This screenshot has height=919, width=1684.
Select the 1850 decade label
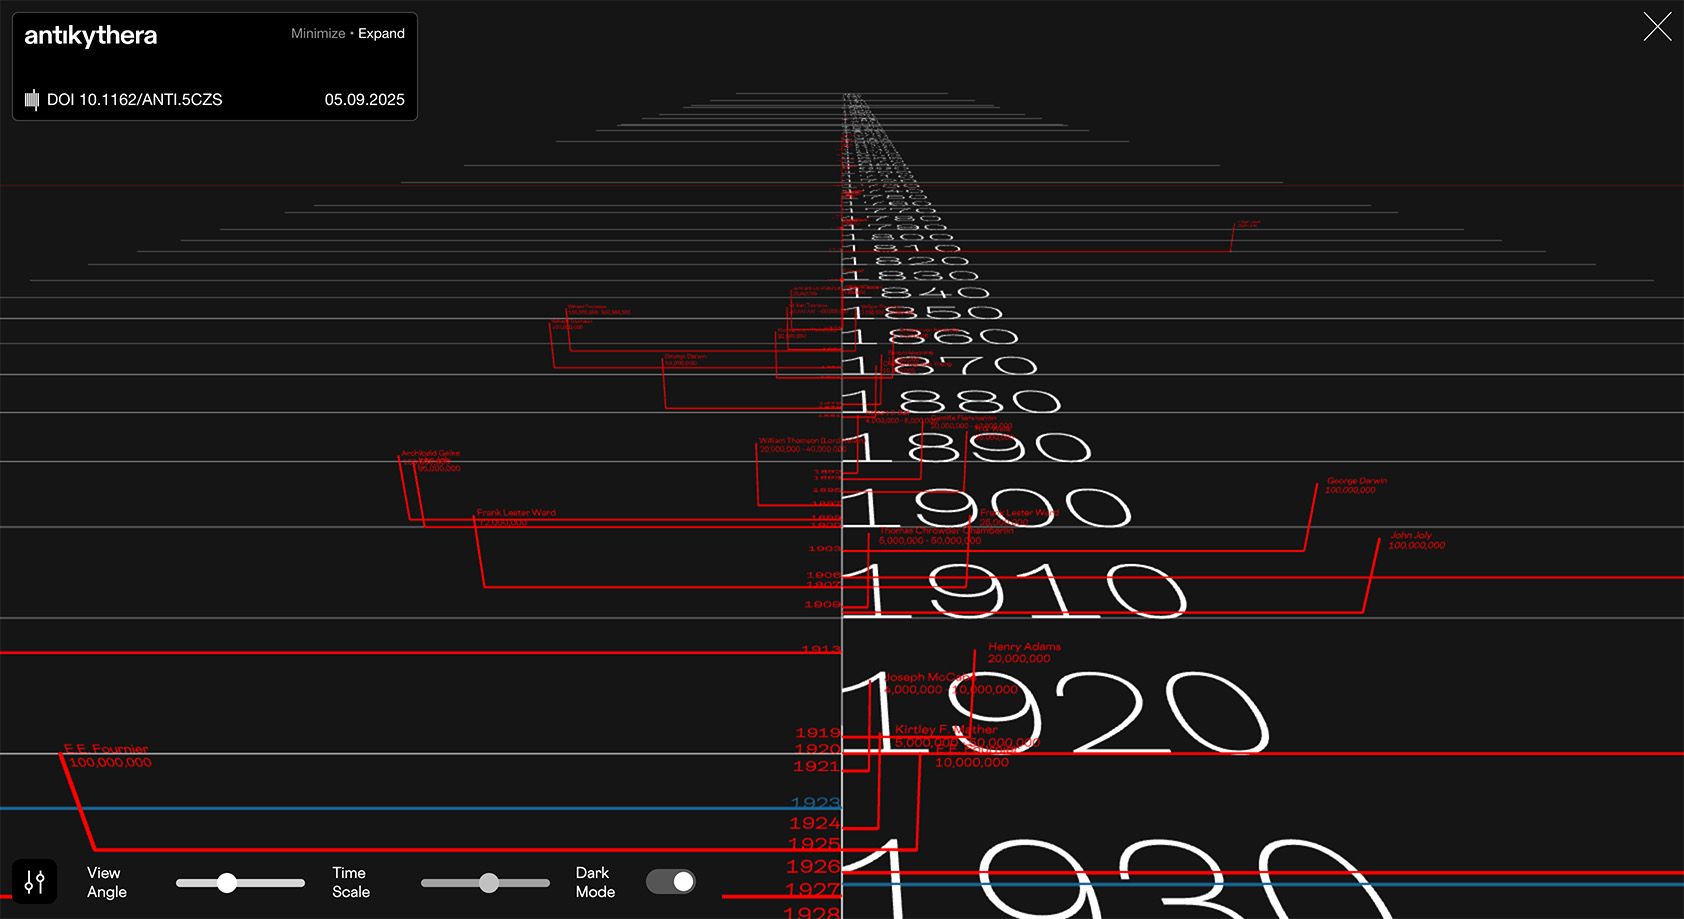coord(923,313)
